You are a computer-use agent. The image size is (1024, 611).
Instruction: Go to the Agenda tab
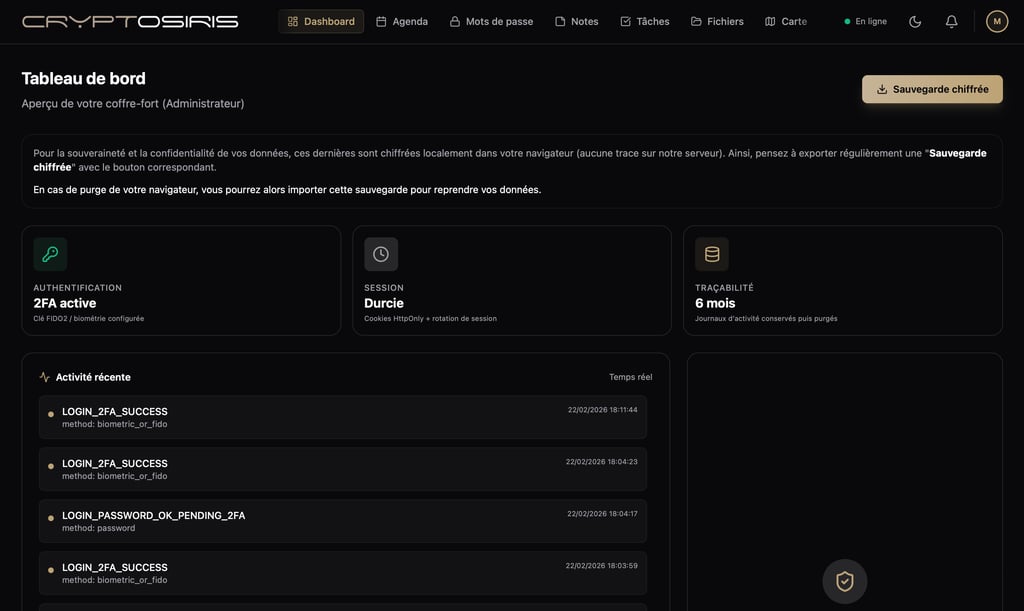tap(402, 21)
